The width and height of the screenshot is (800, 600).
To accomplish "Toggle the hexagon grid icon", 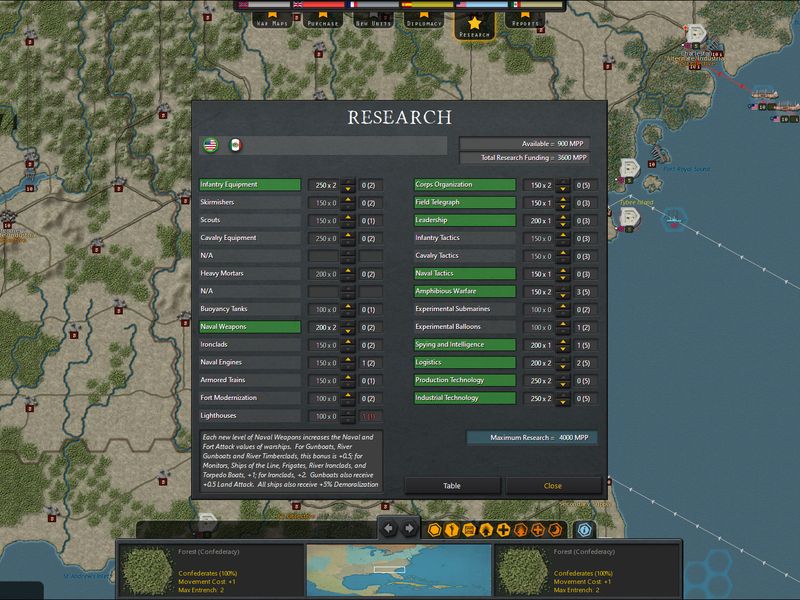I will 435,530.
